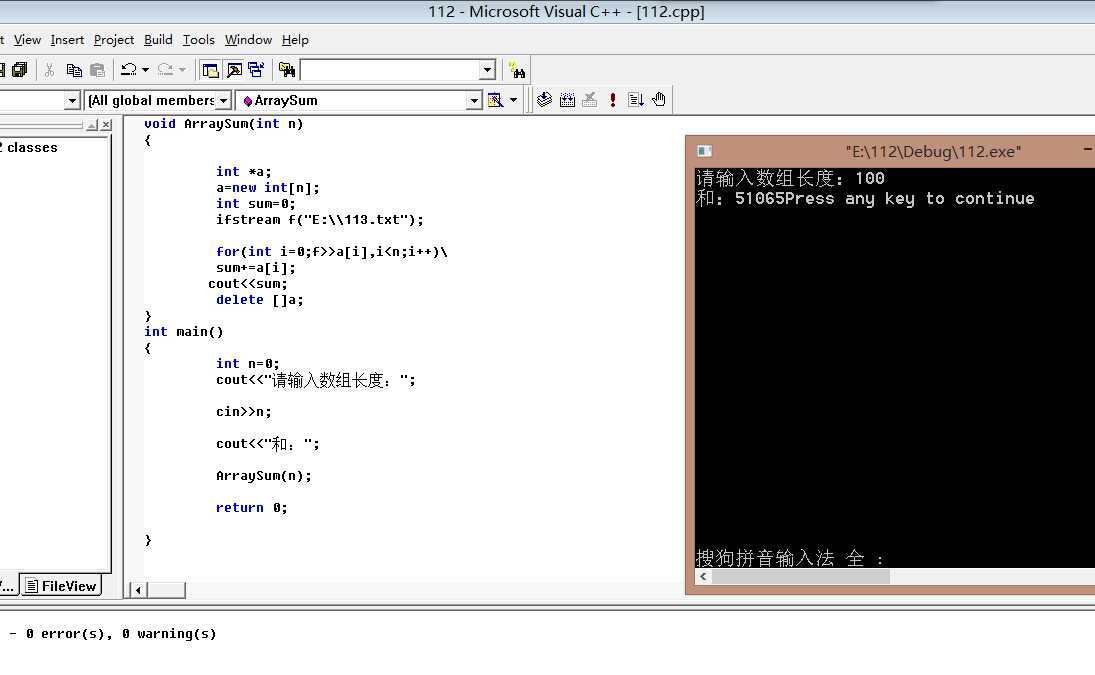This screenshot has height=675, width=1095.
Task: Click the Build toolbar icon
Action: 567,100
